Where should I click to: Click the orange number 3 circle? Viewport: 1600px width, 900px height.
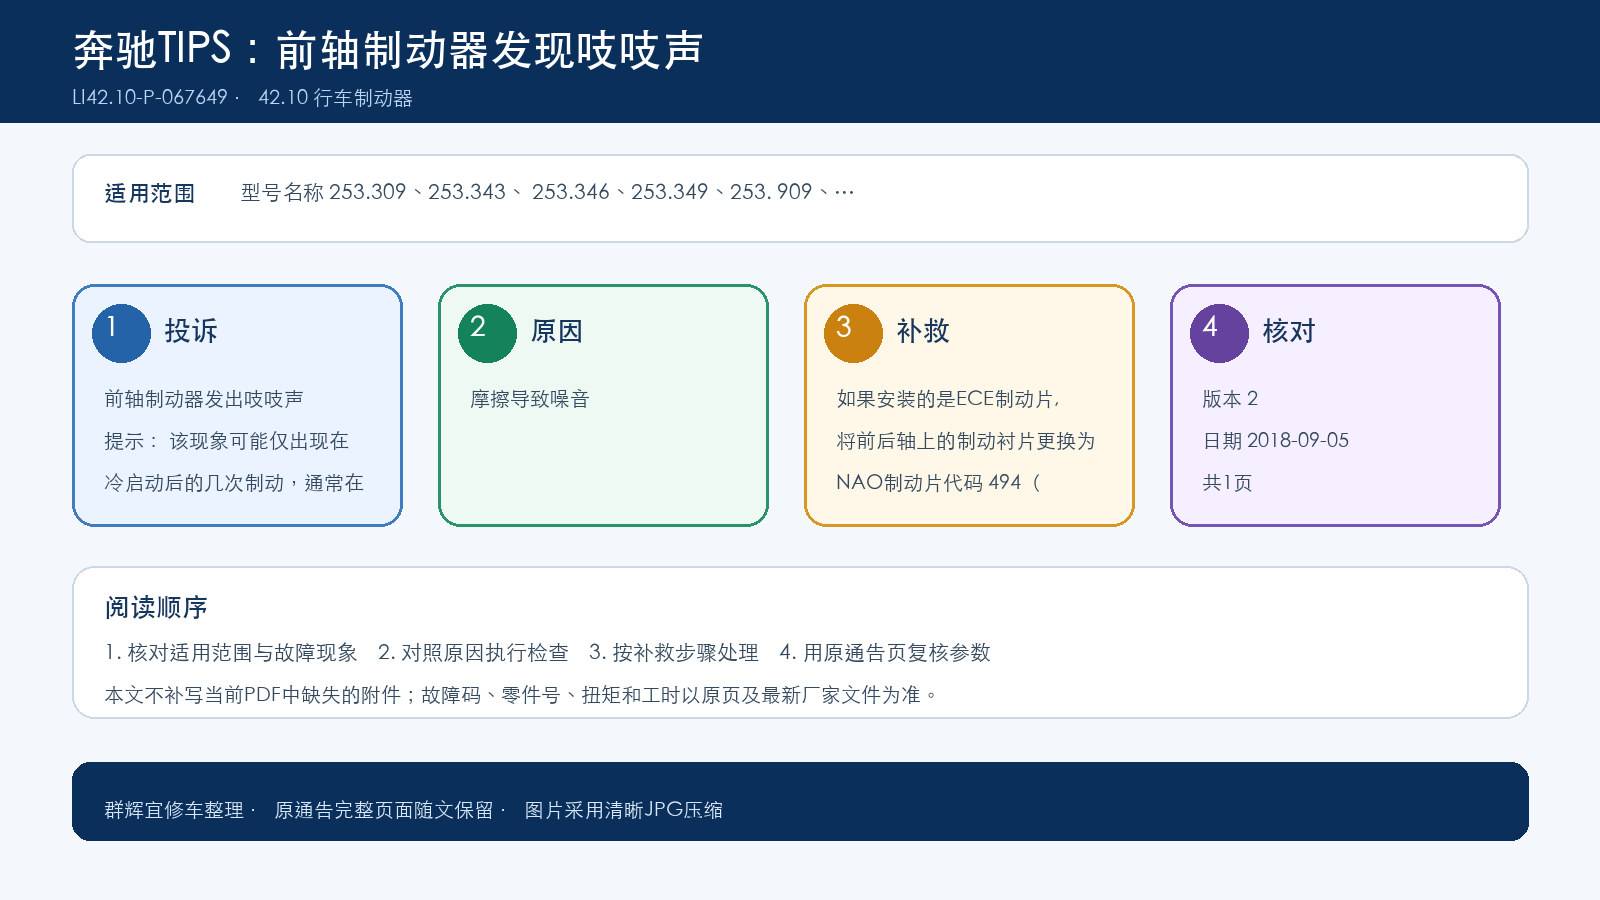point(853,333)
